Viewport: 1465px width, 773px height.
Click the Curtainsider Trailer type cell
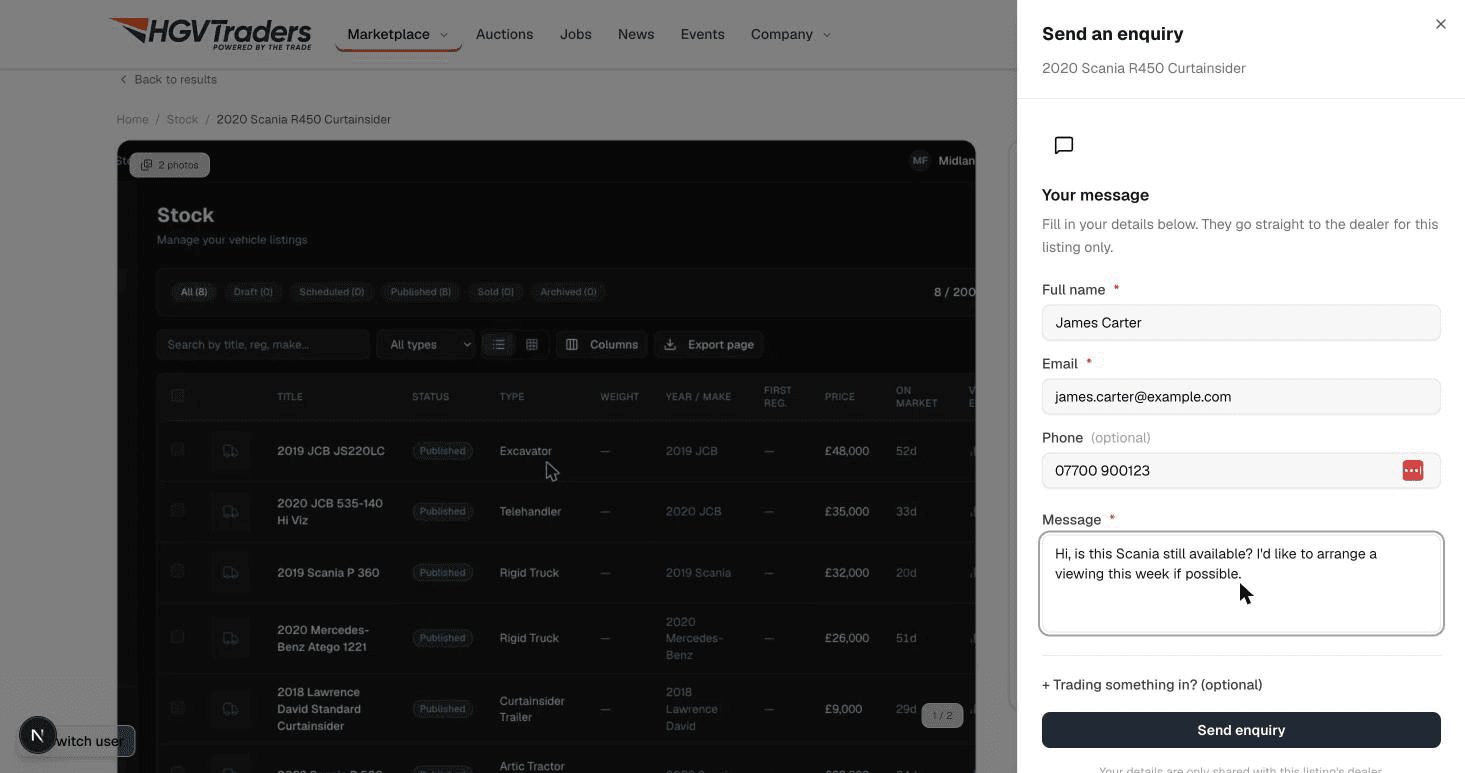pyautogui.click(x=532, y=709)
